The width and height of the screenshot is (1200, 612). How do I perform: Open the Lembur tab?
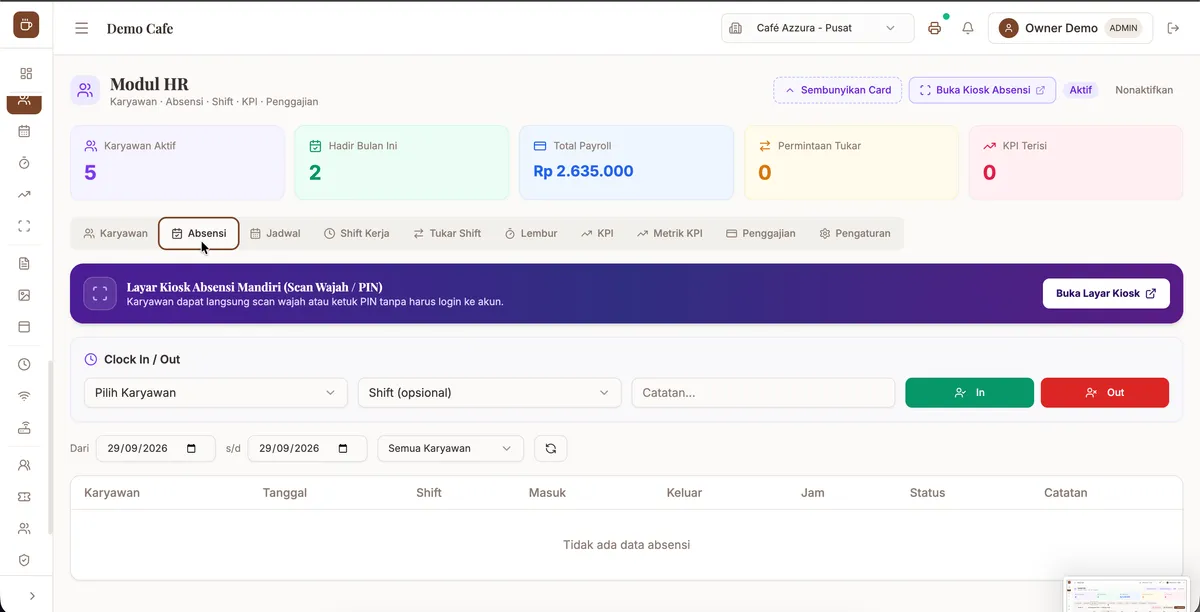point(531,233)
